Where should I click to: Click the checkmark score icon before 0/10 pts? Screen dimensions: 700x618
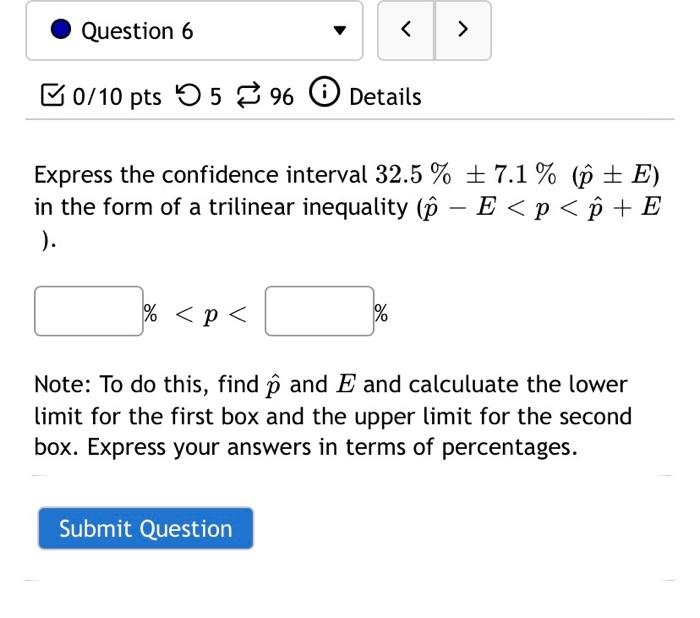click(x=52, y=95)
